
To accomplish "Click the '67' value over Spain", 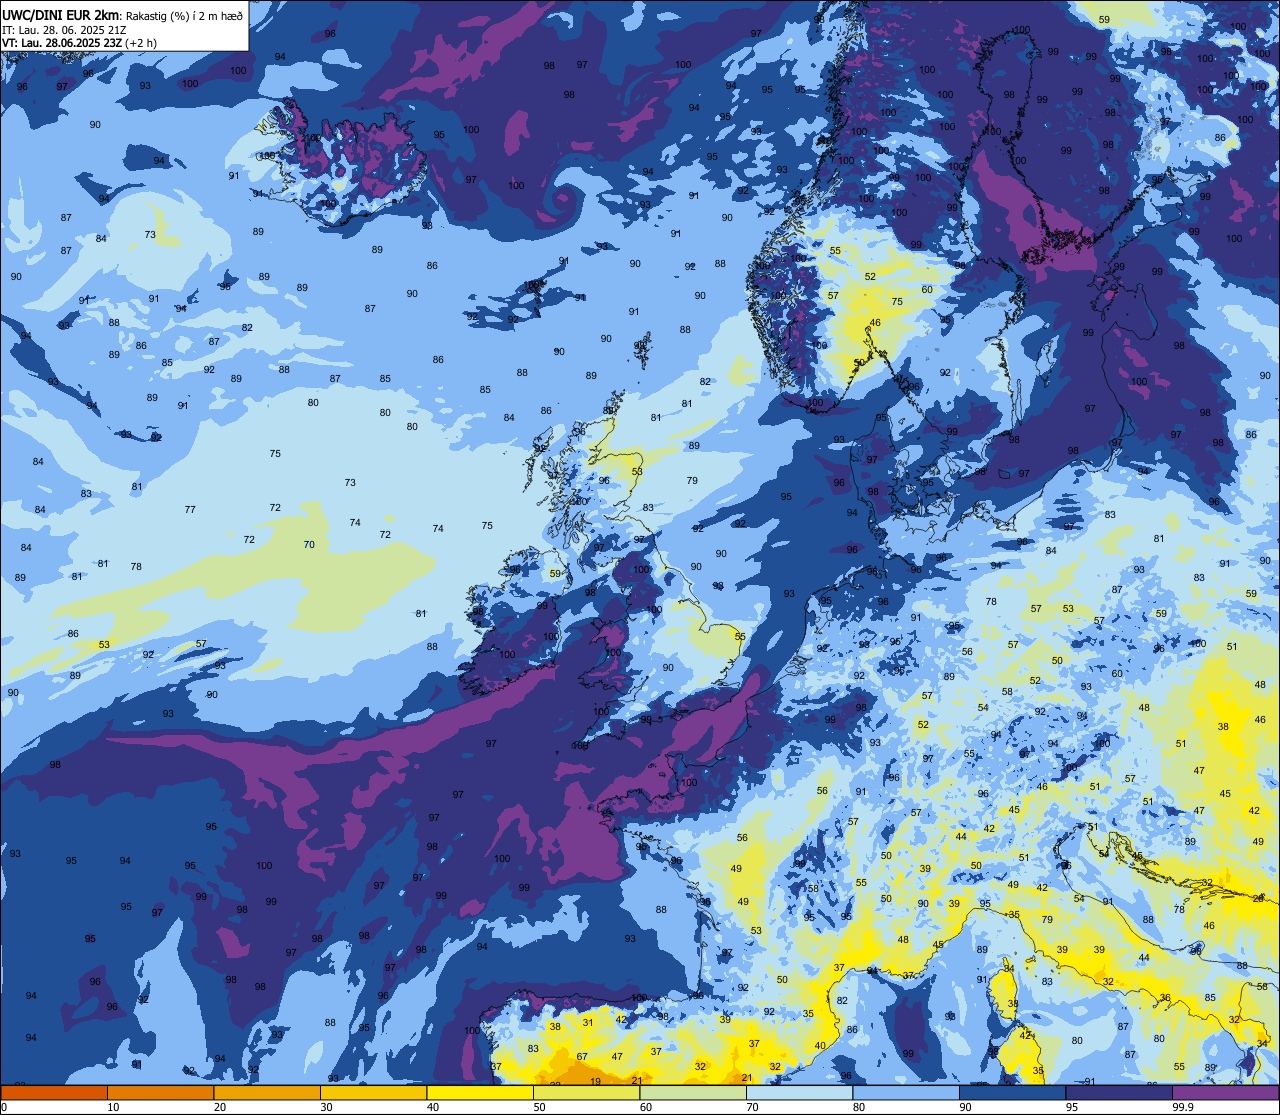I will click(x=582, y=1056).
